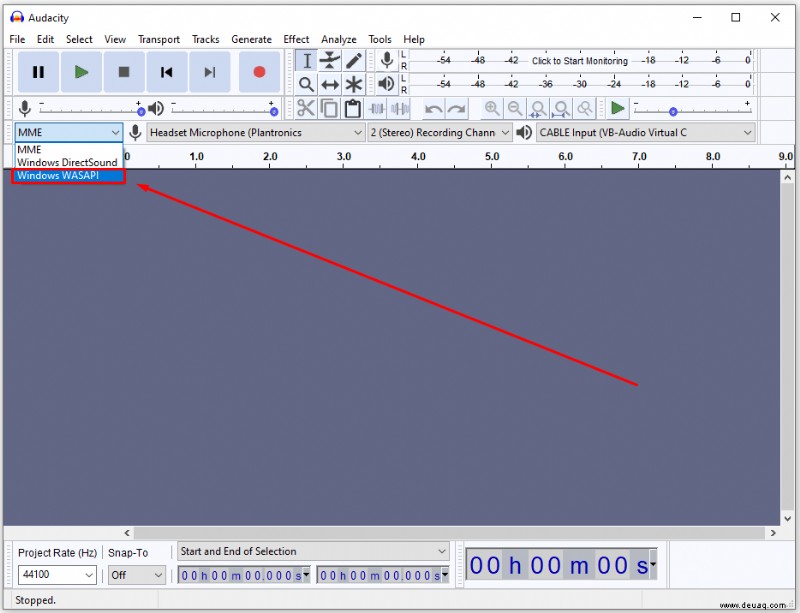Select the Multi-Tool asterisk icon
Screen dimensions: 800x613
pos(354,84)
